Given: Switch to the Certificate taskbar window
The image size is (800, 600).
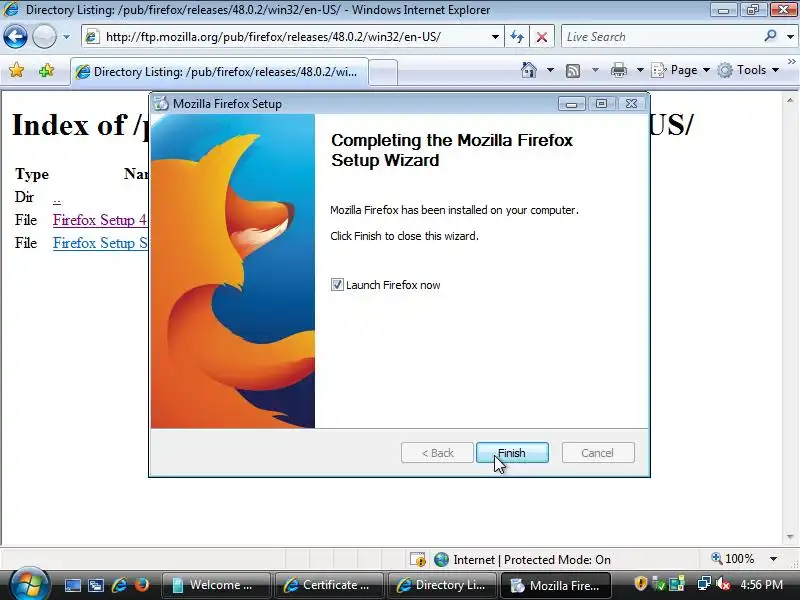Looking at the screenshot, I should coord(329,585).
